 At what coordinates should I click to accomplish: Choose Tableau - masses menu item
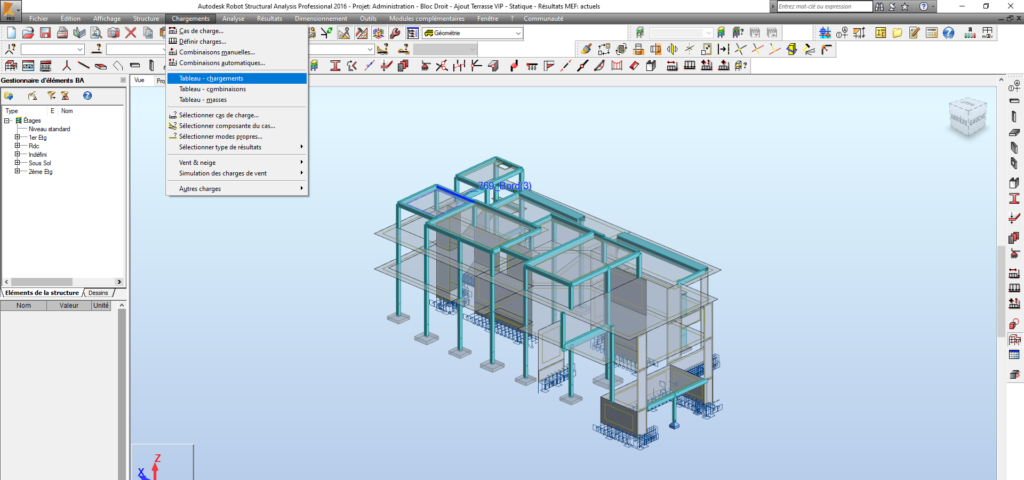(x=236, y=100)
